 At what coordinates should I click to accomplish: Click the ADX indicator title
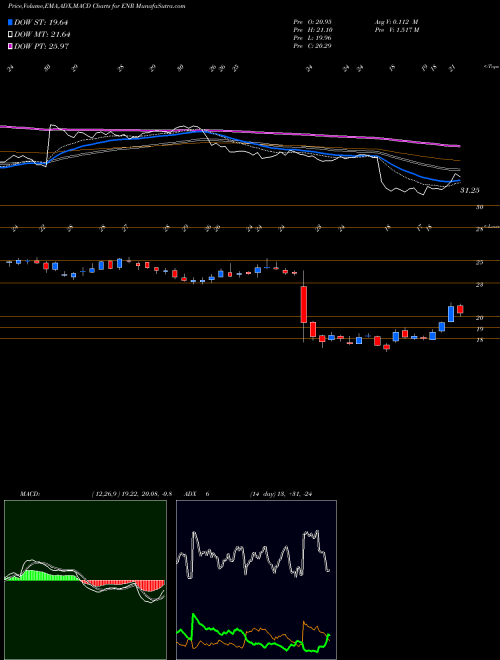click(x=192, y=494)
